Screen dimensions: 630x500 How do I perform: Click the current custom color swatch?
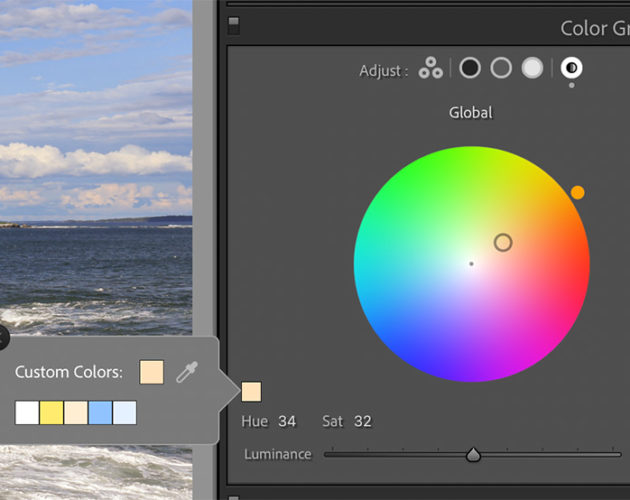point(151,372)
